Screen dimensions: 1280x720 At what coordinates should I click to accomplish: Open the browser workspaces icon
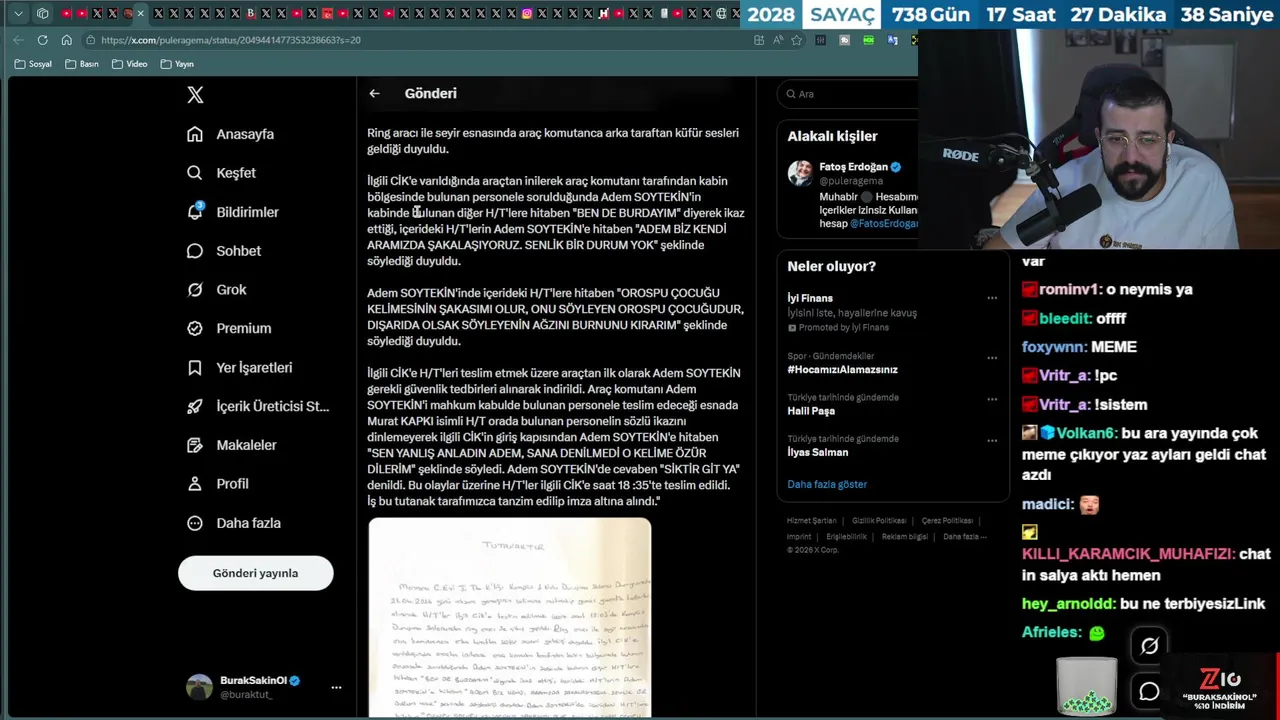click(42, 14)
